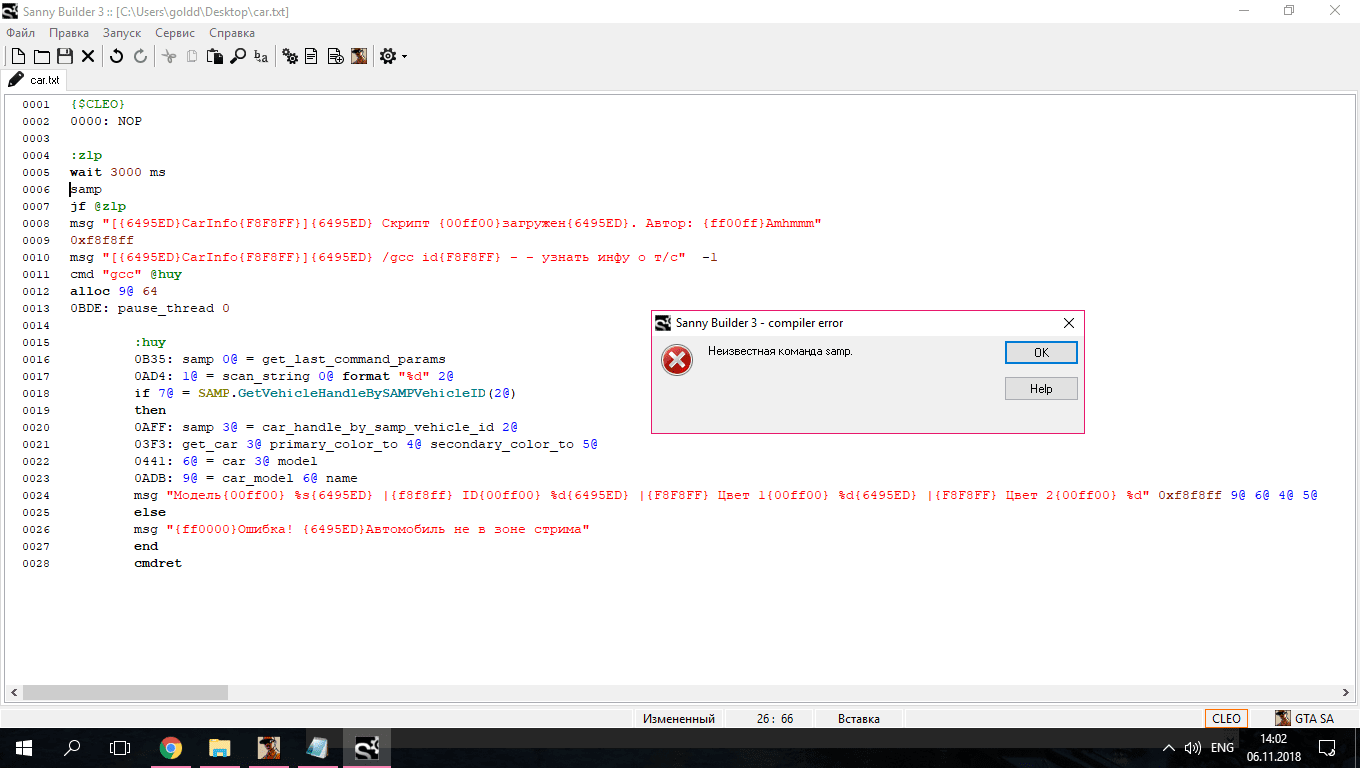Save the file with floppy disk icon
Screen dimensions: 1360x768
[65, 57]
